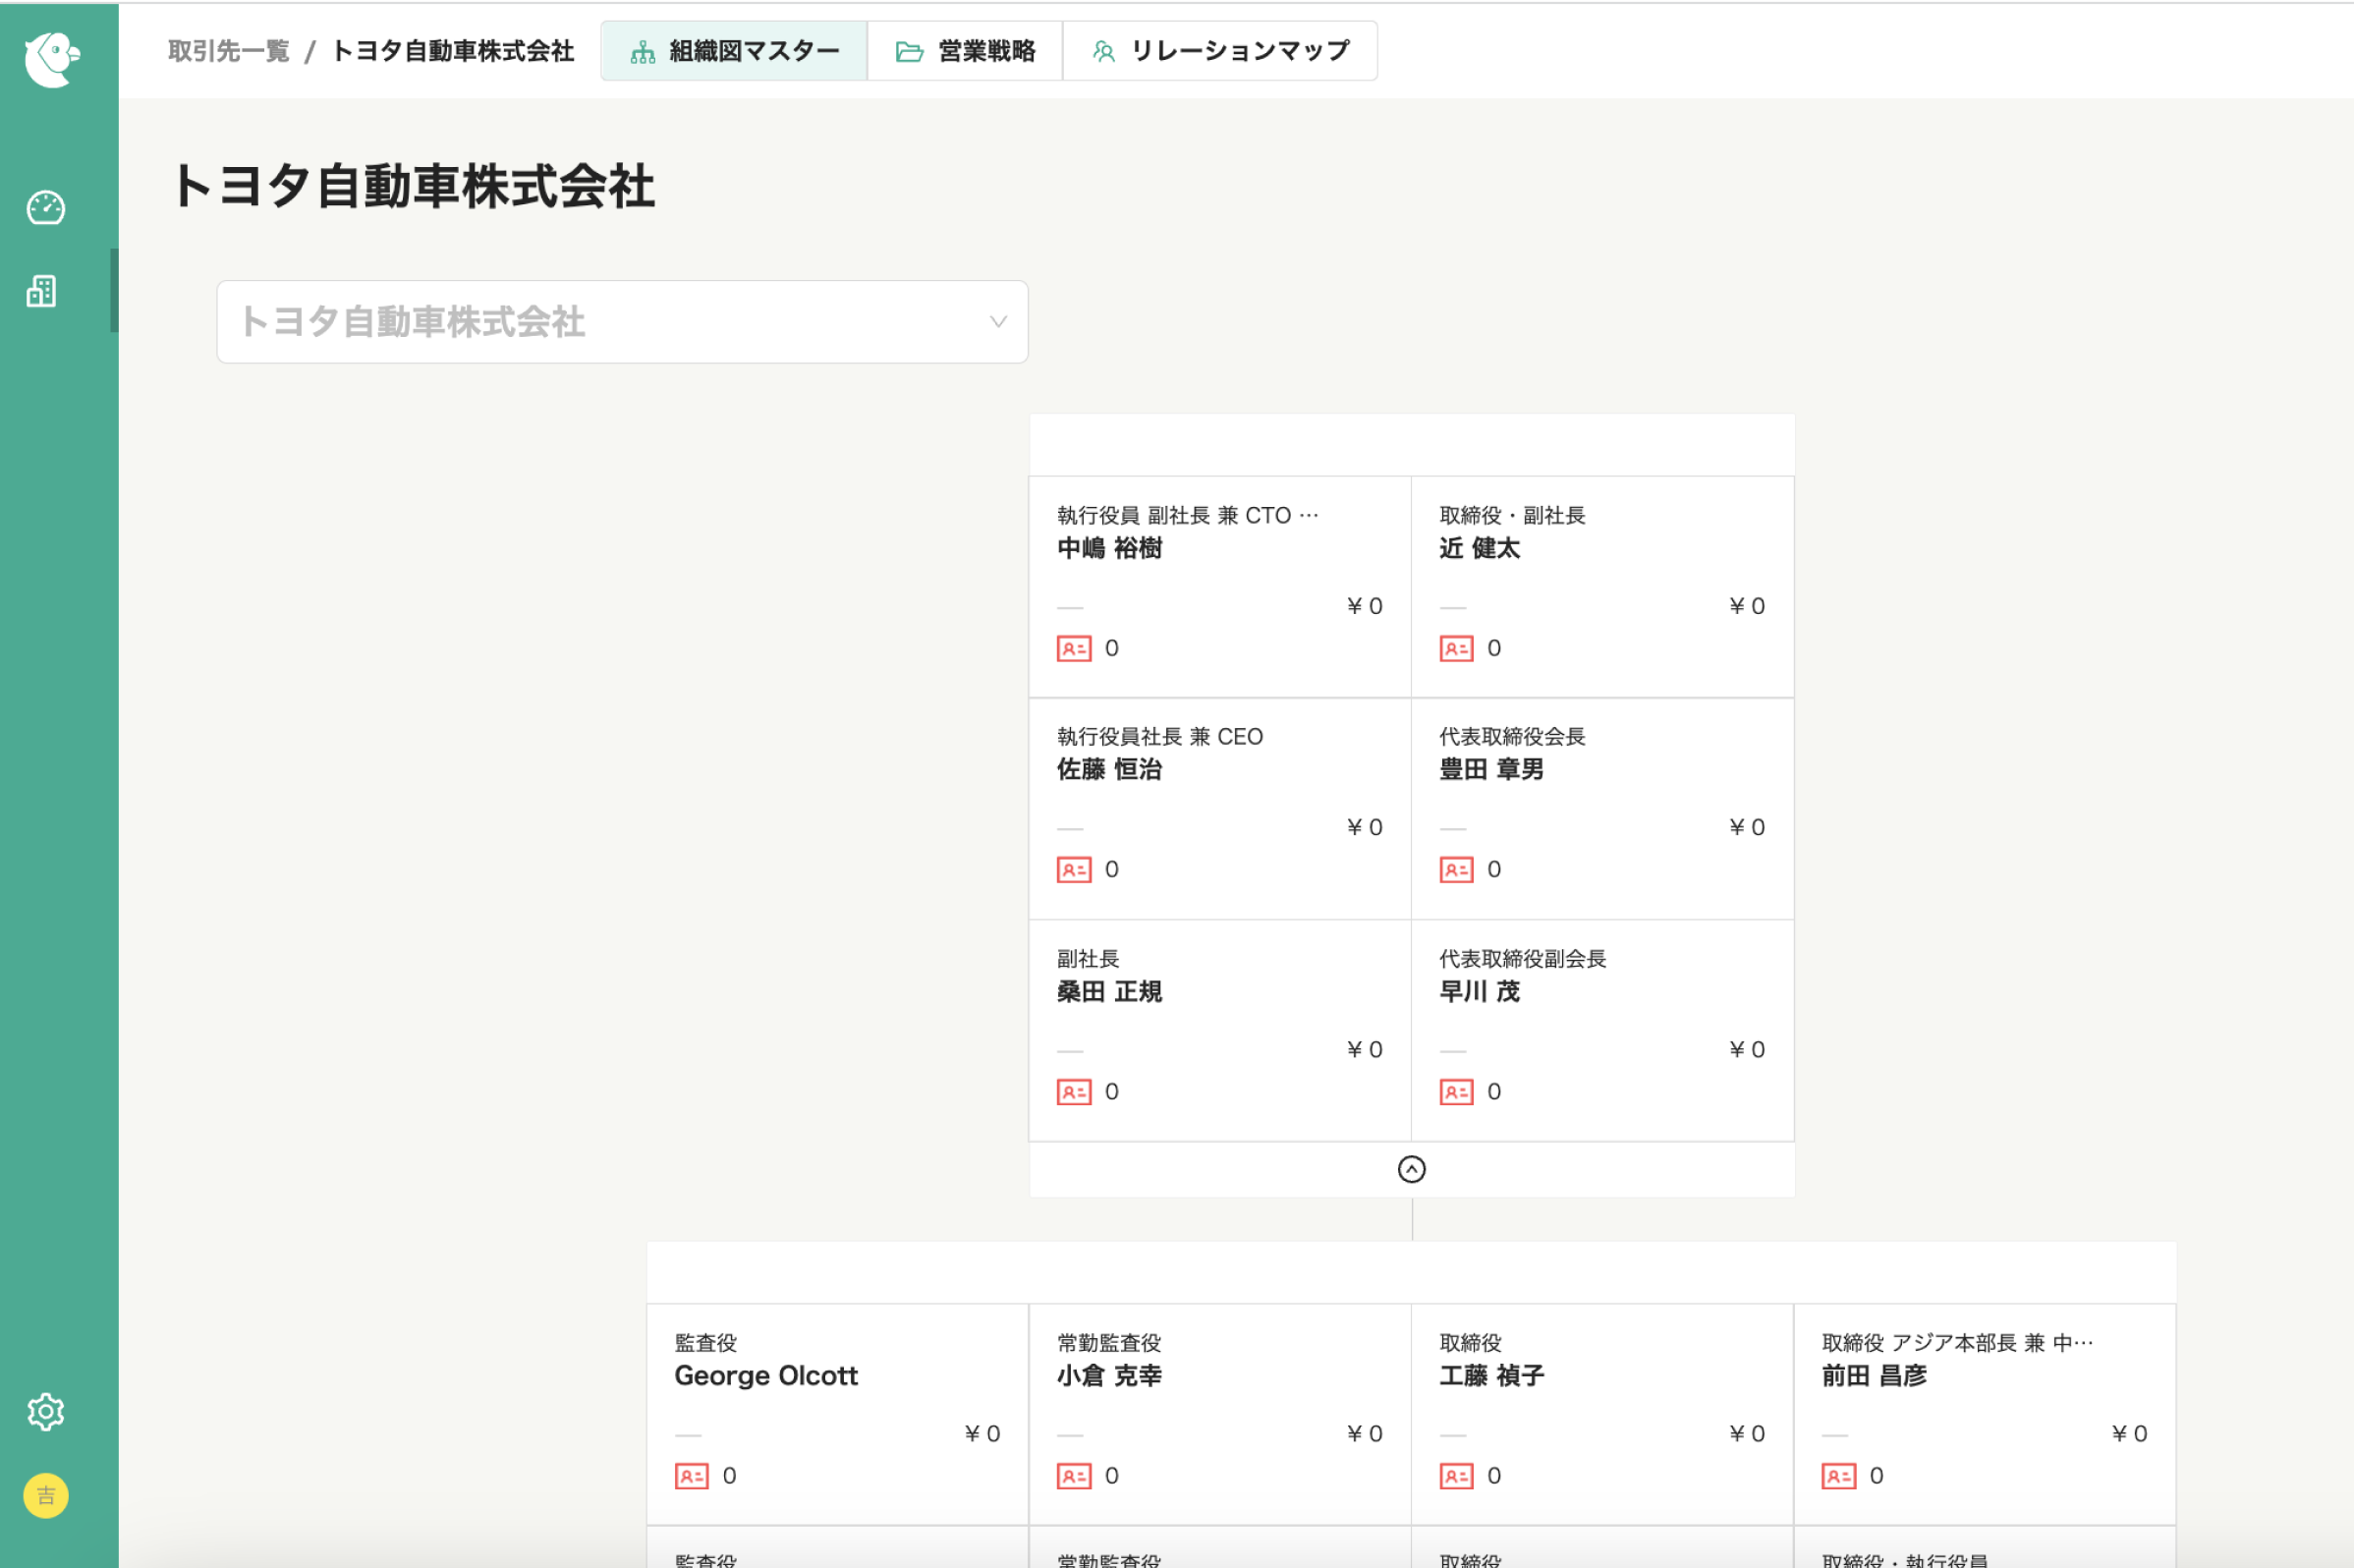Image resolution: width=2354 pixels, height=1568 pixels.
Task: Click the title 執行役員 副社長 兼 CTO
Action: [1187, 515]
